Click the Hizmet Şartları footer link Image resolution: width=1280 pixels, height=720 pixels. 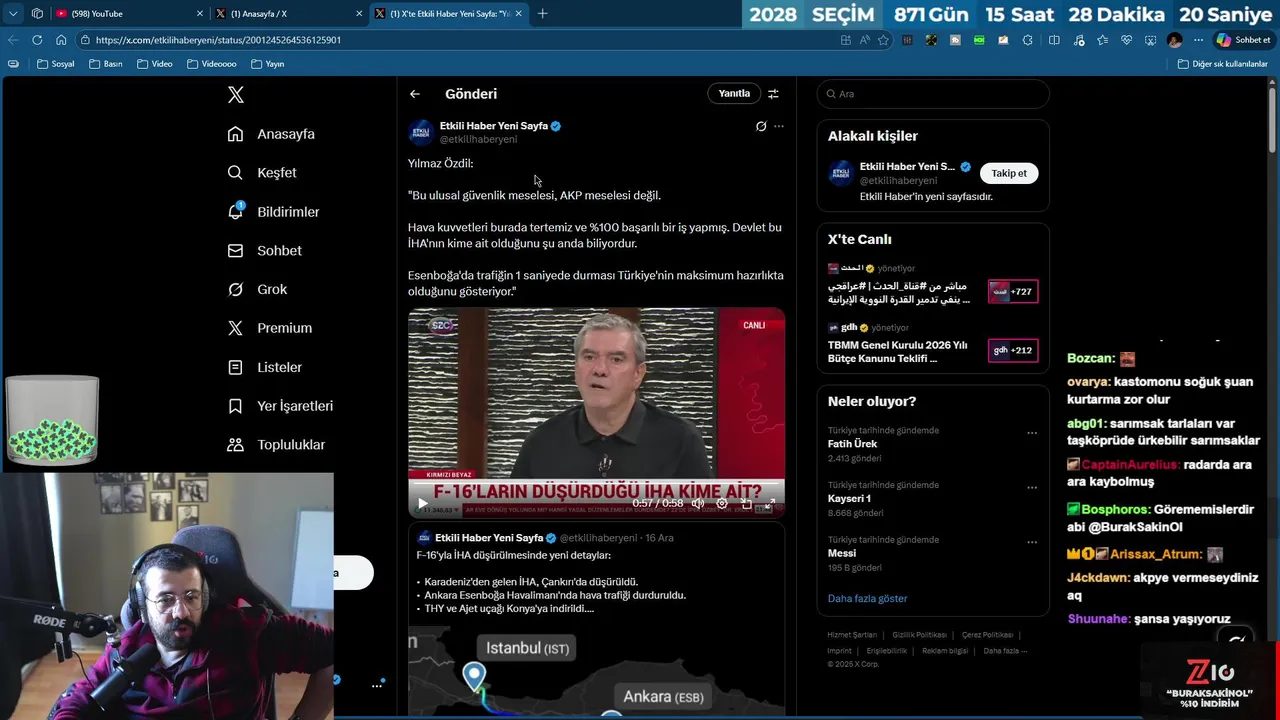(852, 635)
